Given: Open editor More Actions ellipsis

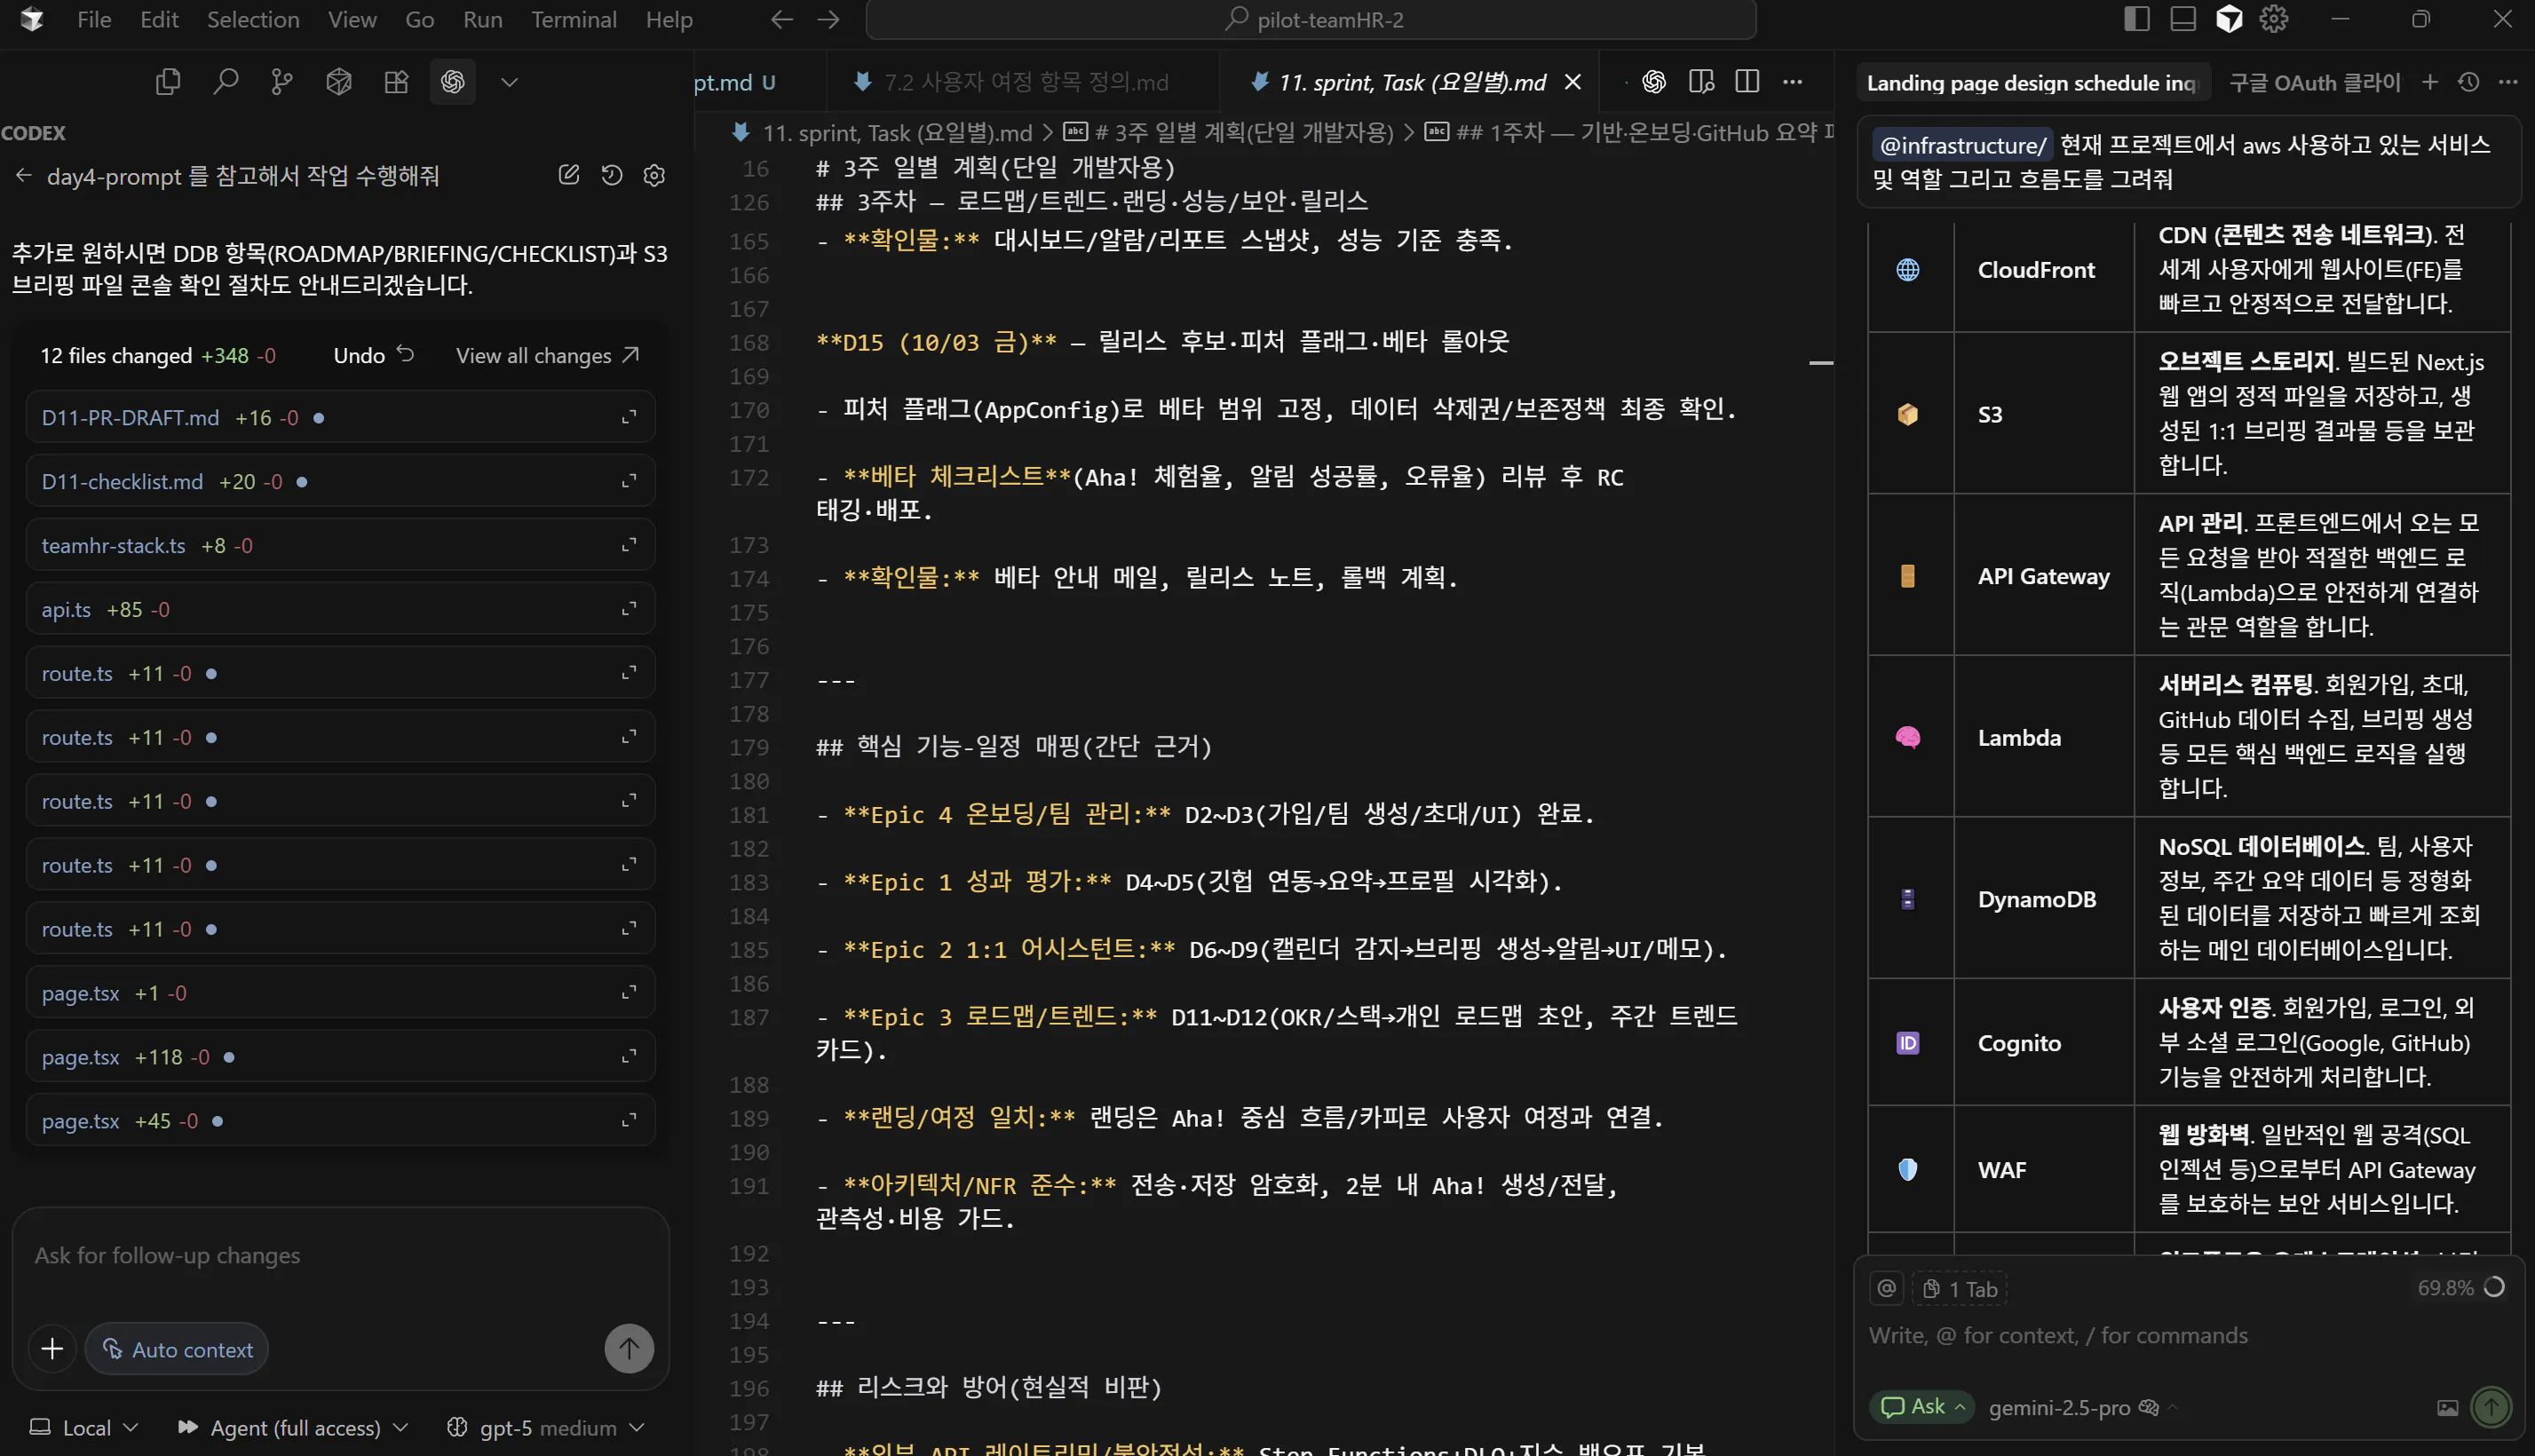Looking at the screenshot, I should pyautogui.click(x=1793, y=82).
